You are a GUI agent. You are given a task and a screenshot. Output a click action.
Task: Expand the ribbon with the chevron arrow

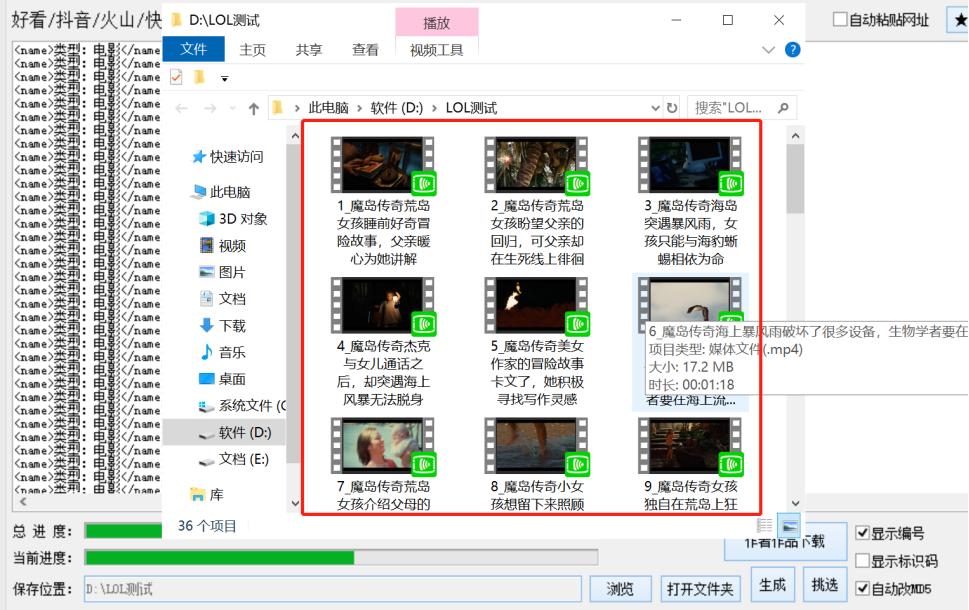pos(766,48)
